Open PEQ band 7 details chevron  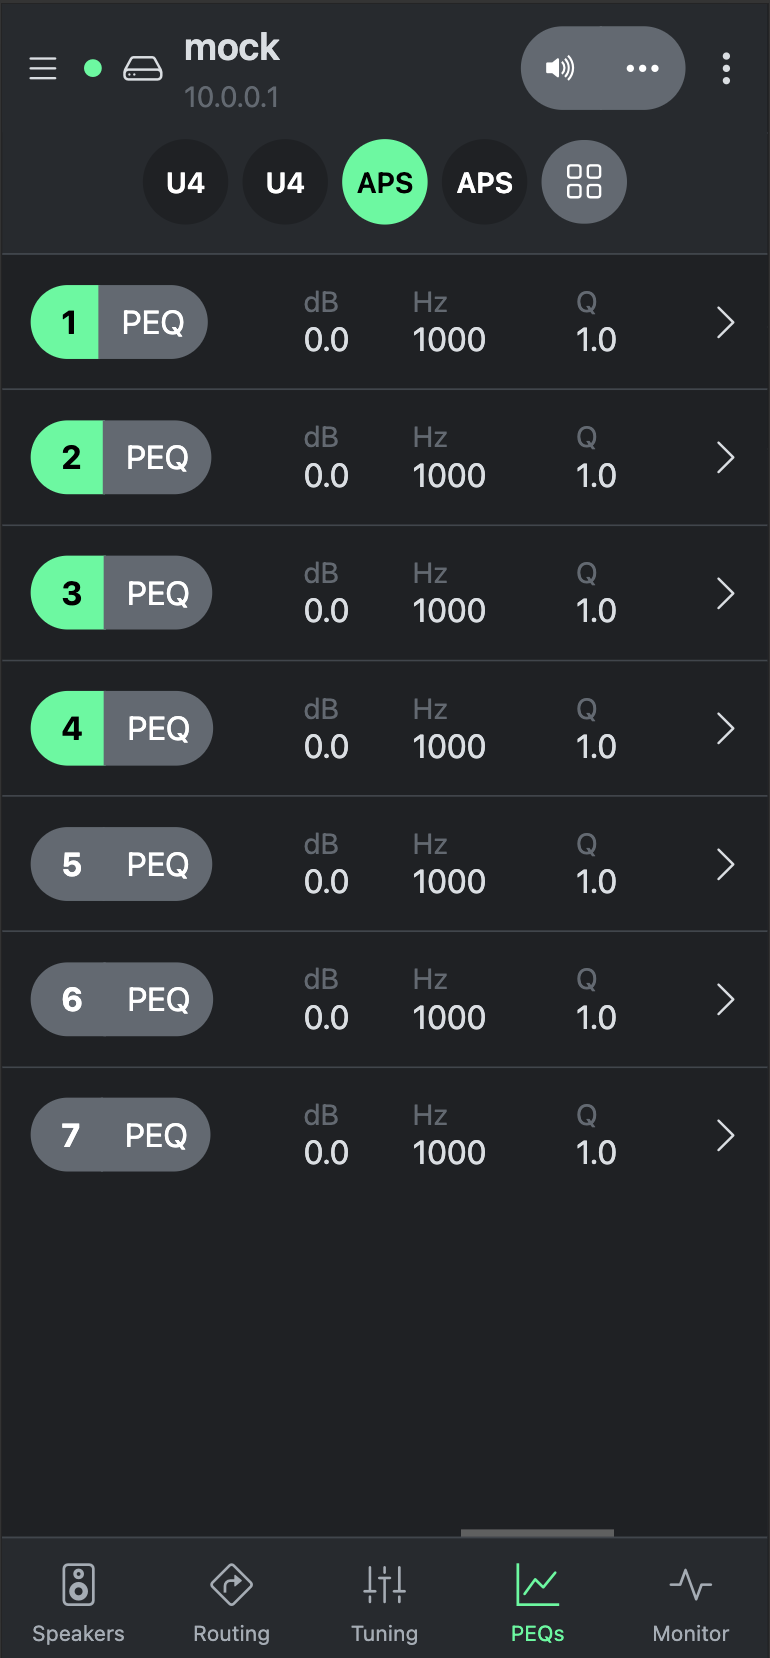726,1135
